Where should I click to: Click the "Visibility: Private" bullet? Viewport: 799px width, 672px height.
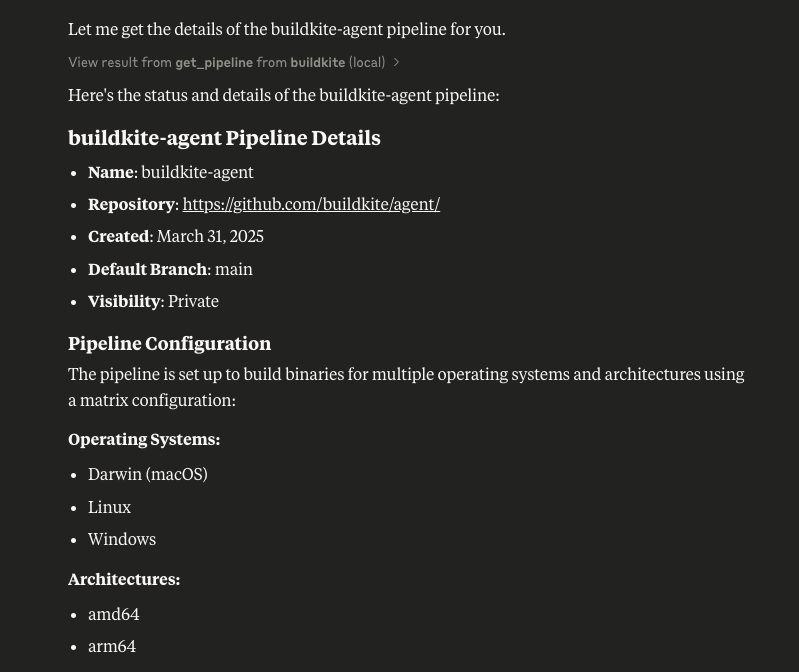click(x=153, y=301)
